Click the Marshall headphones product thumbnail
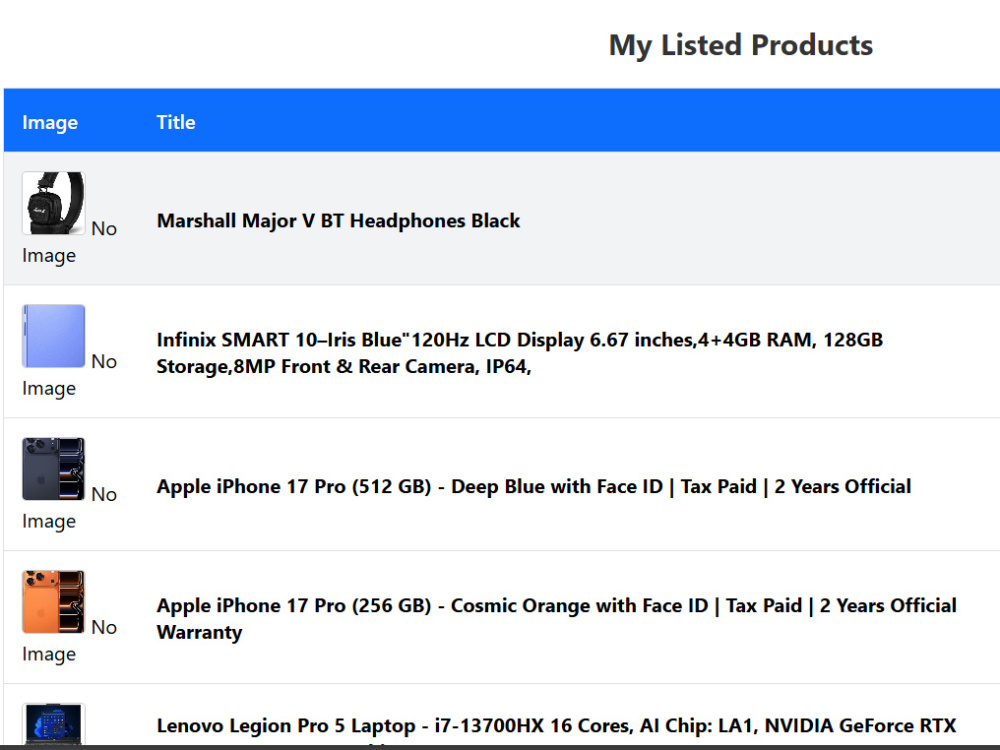The height and width of the screenshot is (750, 1000). [54, 203]
